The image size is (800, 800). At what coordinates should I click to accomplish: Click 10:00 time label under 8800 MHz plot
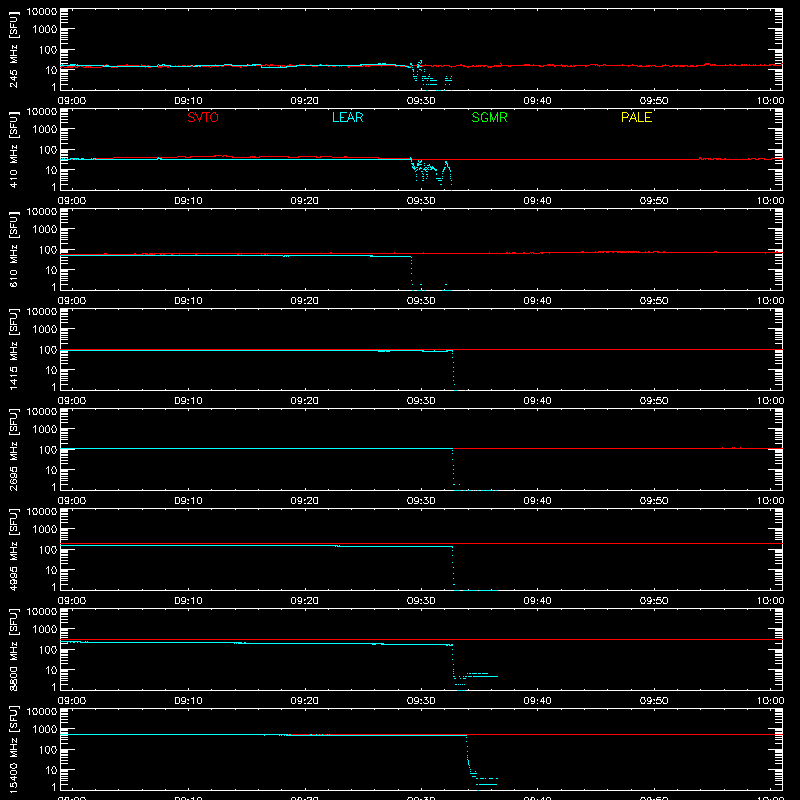pyautogui.click(x=770, y=701)
